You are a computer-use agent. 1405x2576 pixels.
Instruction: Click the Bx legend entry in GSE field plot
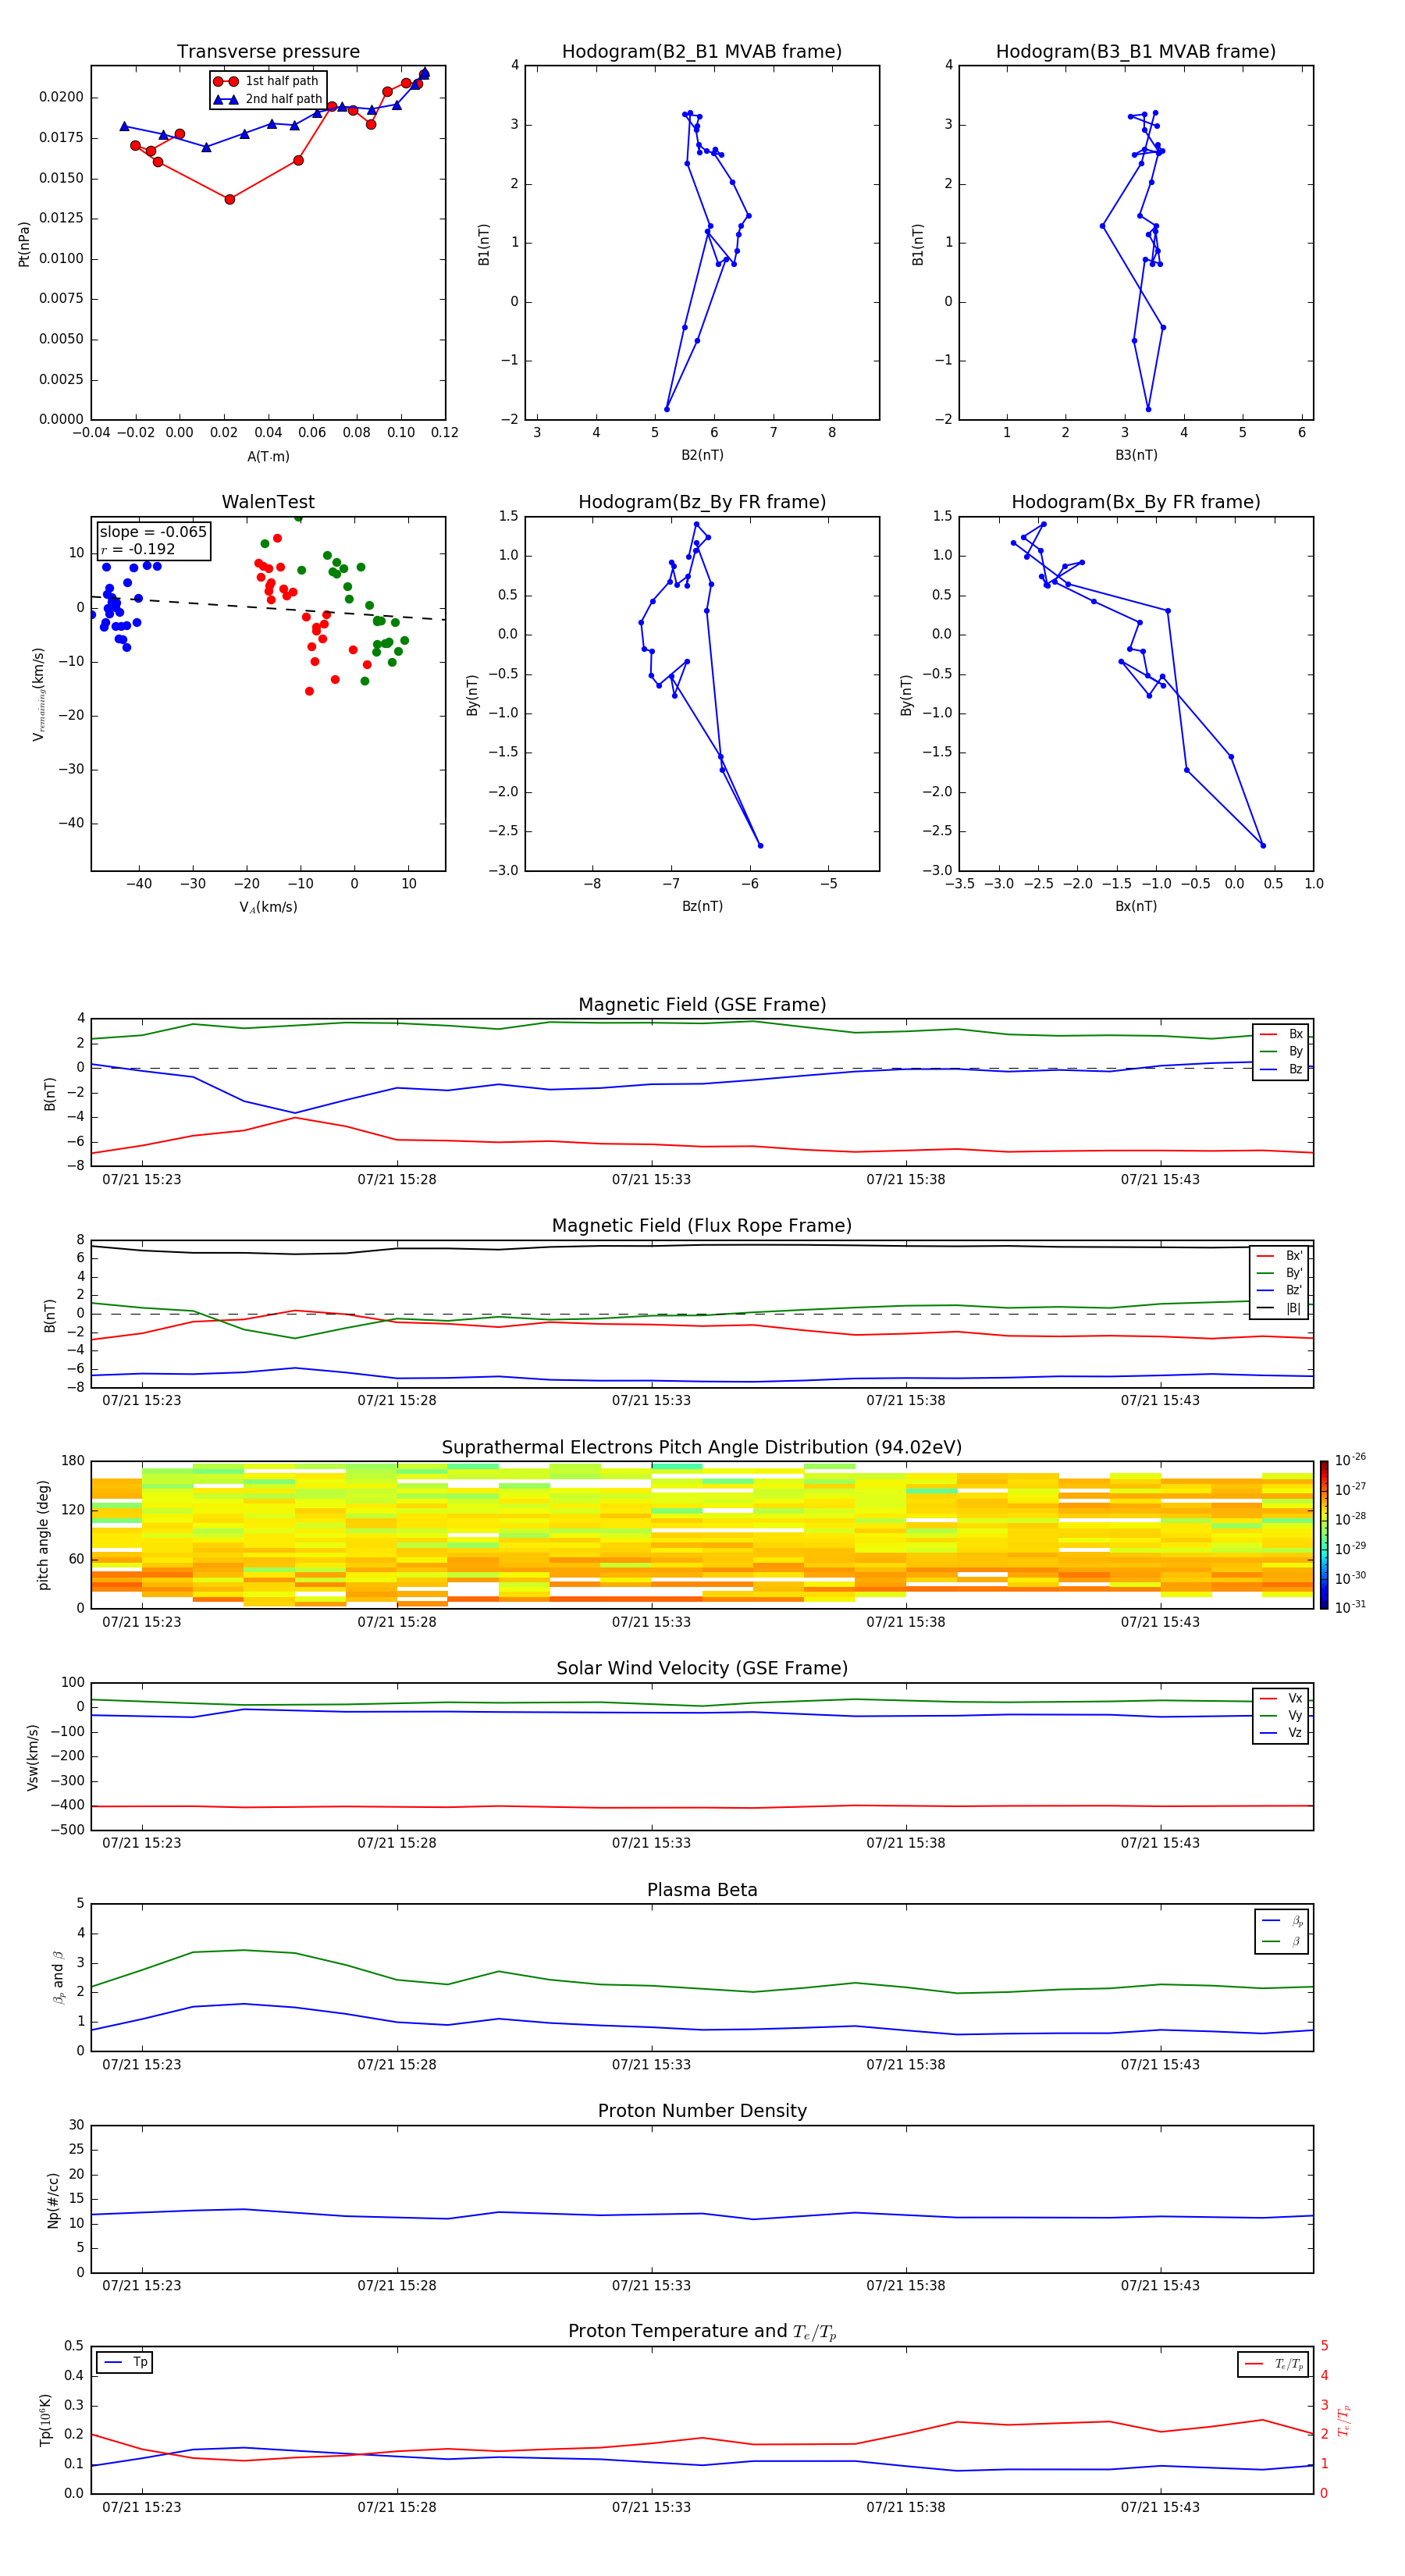tap(1281, 1034)
